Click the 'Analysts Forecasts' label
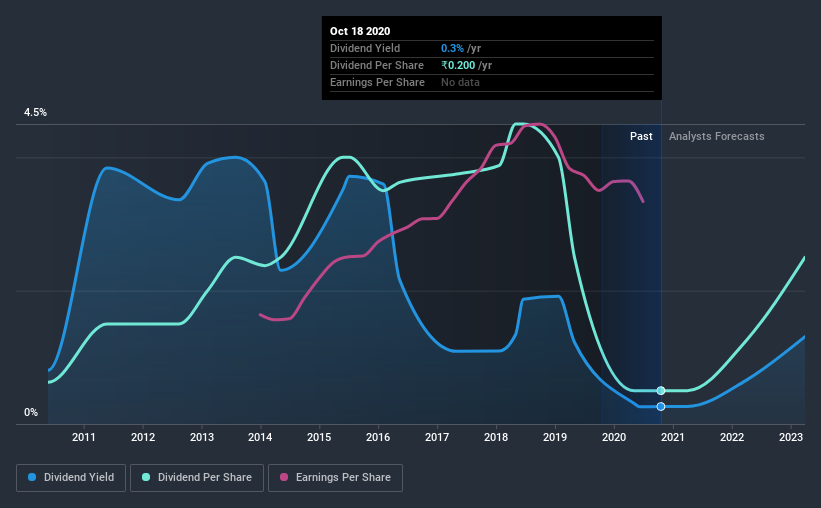 716,136
